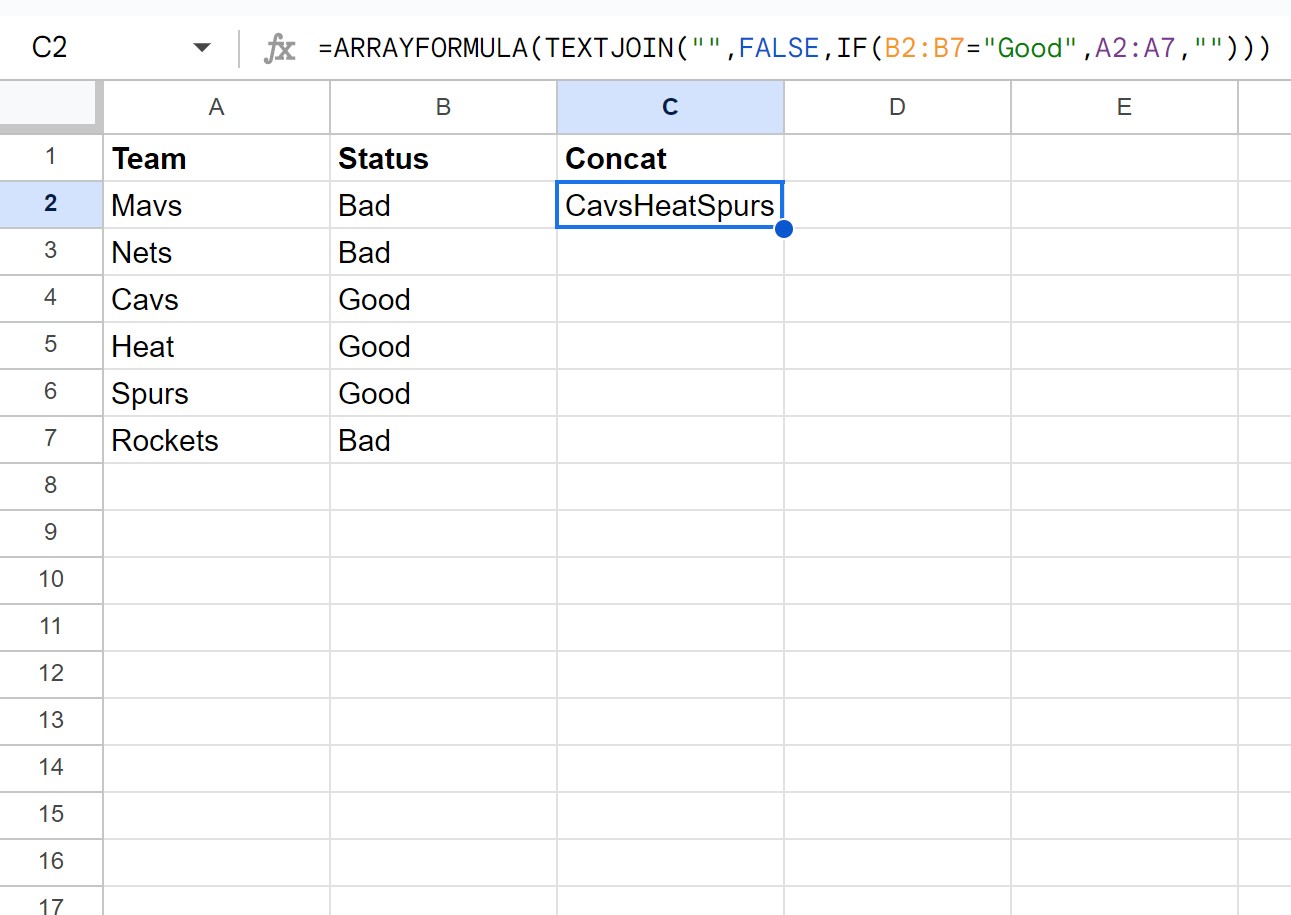Select cell containing CavsHeatSpurs

[669, 205]
